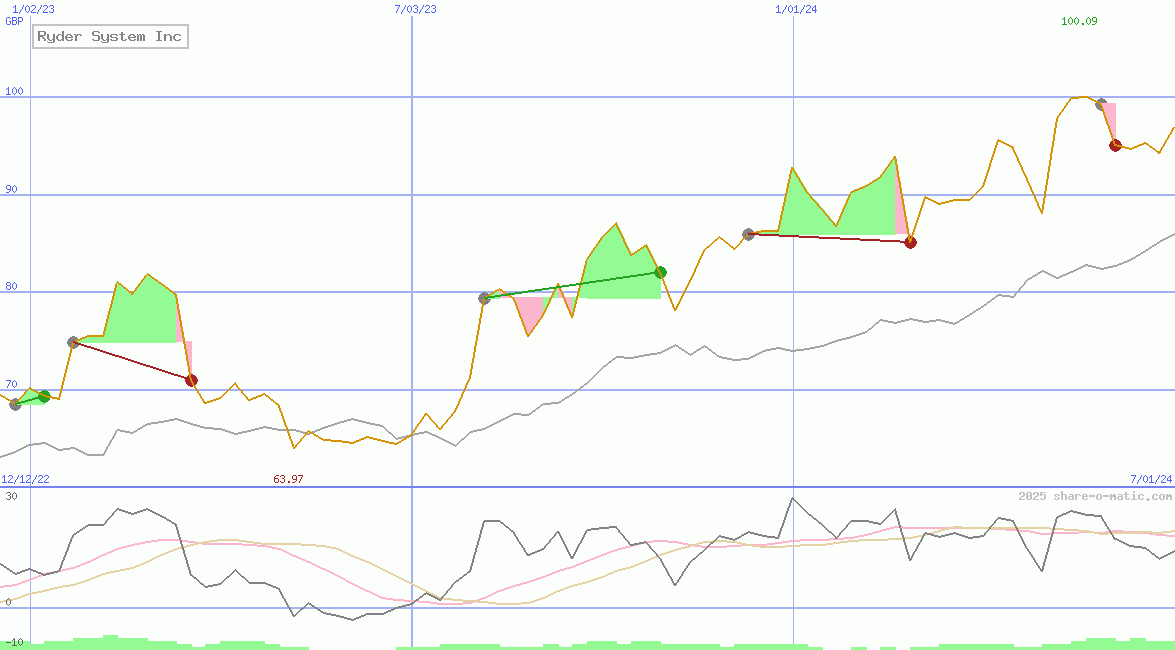Click the 100.09 high price label
Screen dimensions: 1175x650
point(1079,21)
